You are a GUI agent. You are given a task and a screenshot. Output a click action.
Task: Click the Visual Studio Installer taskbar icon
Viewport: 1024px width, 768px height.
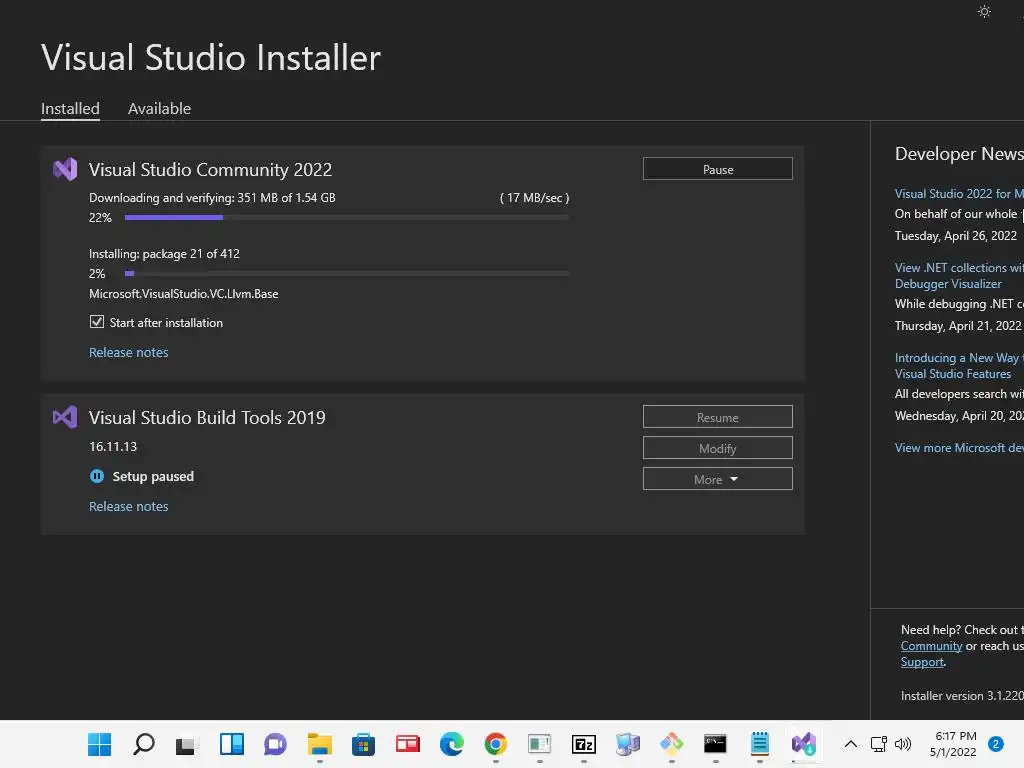(804, 744)
